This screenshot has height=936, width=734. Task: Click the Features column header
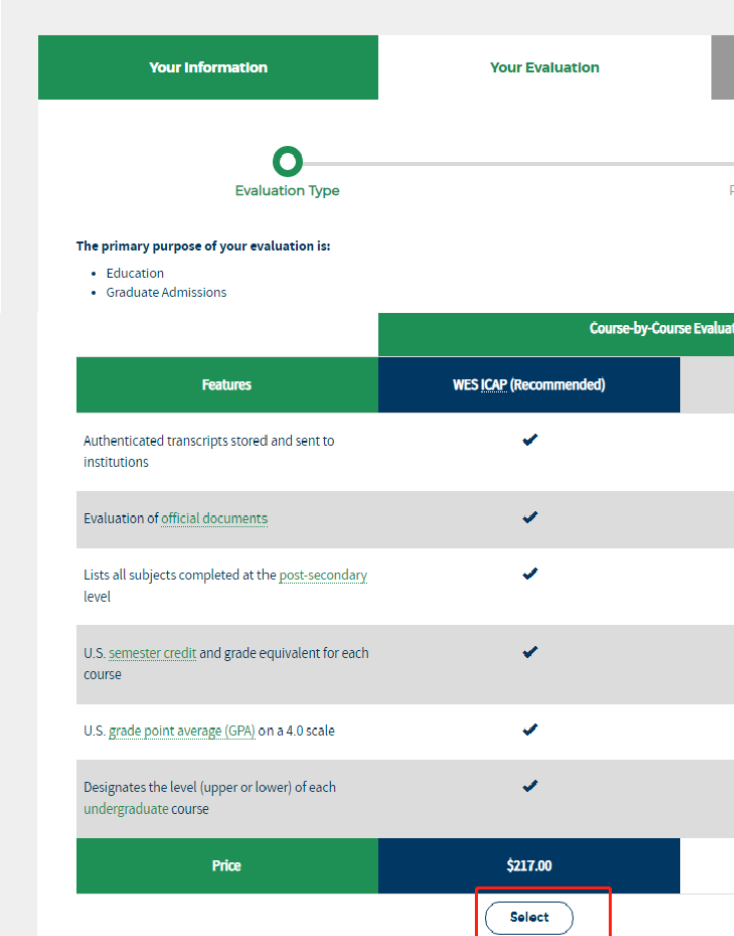(x=227, y=385)
